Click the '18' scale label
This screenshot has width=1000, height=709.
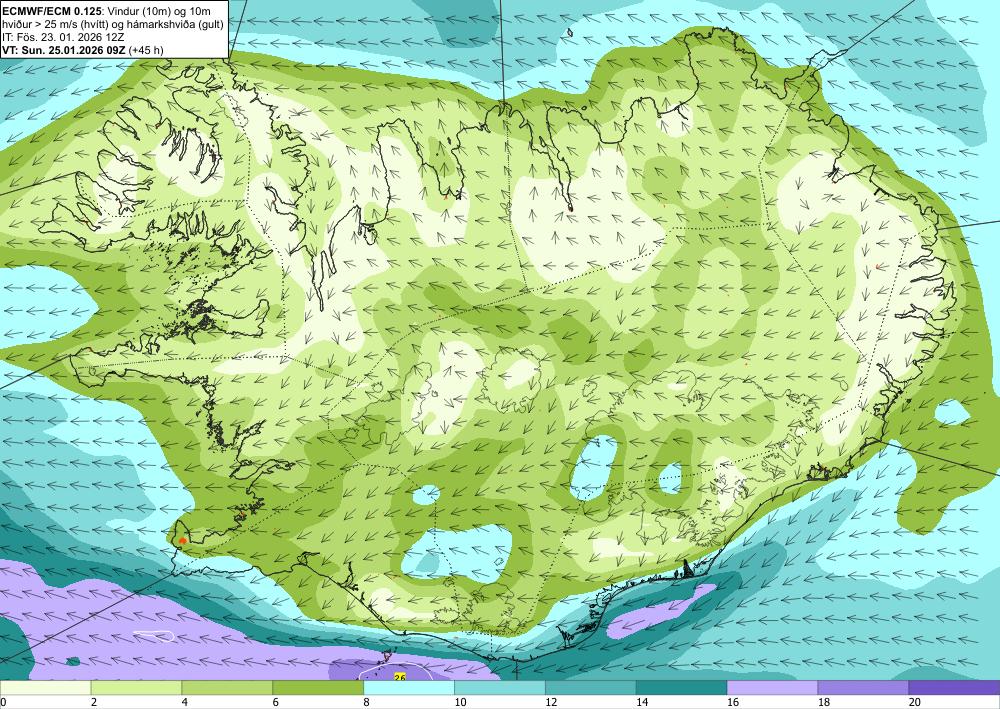tap(823, 702)
